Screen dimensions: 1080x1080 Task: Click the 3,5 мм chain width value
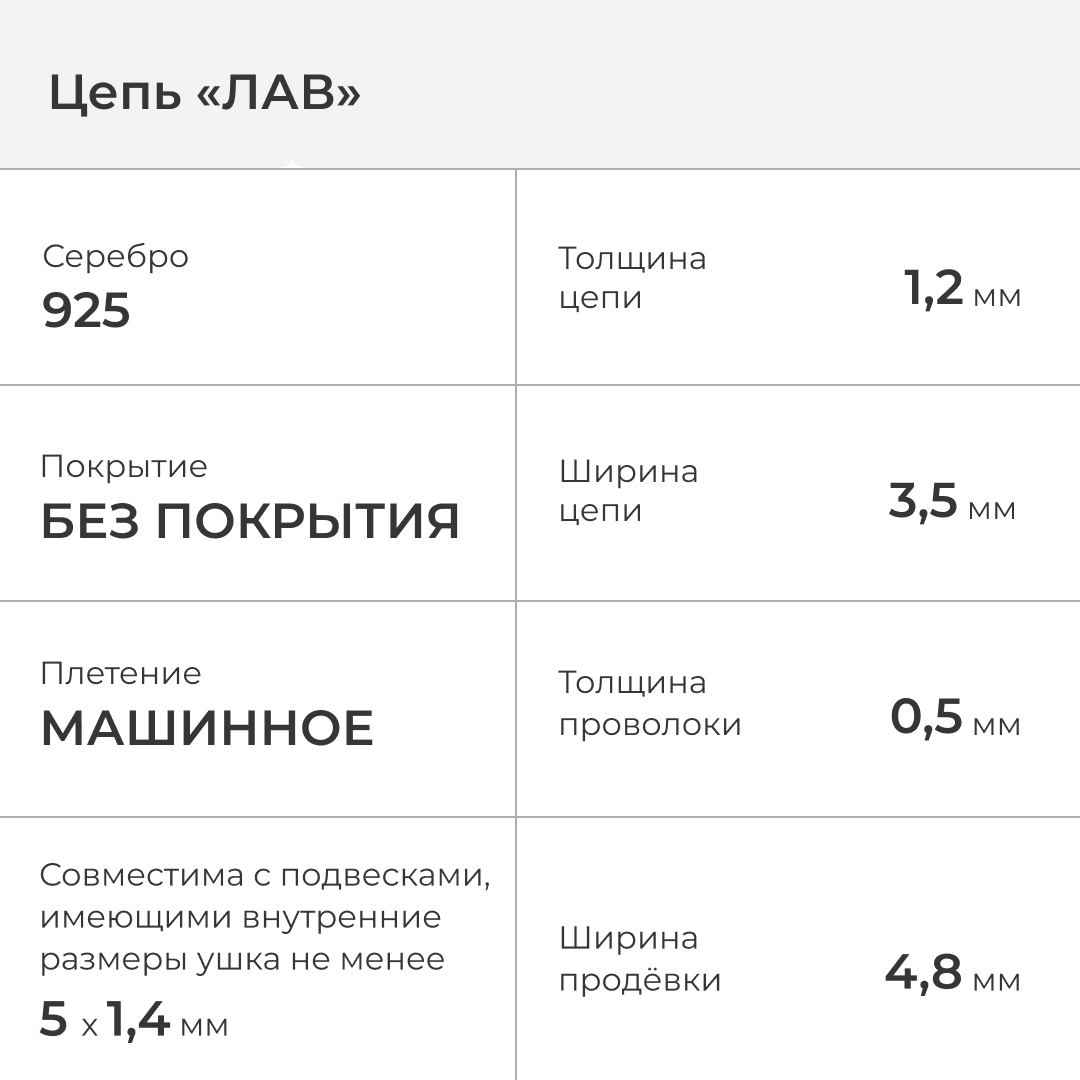(951, 502)
